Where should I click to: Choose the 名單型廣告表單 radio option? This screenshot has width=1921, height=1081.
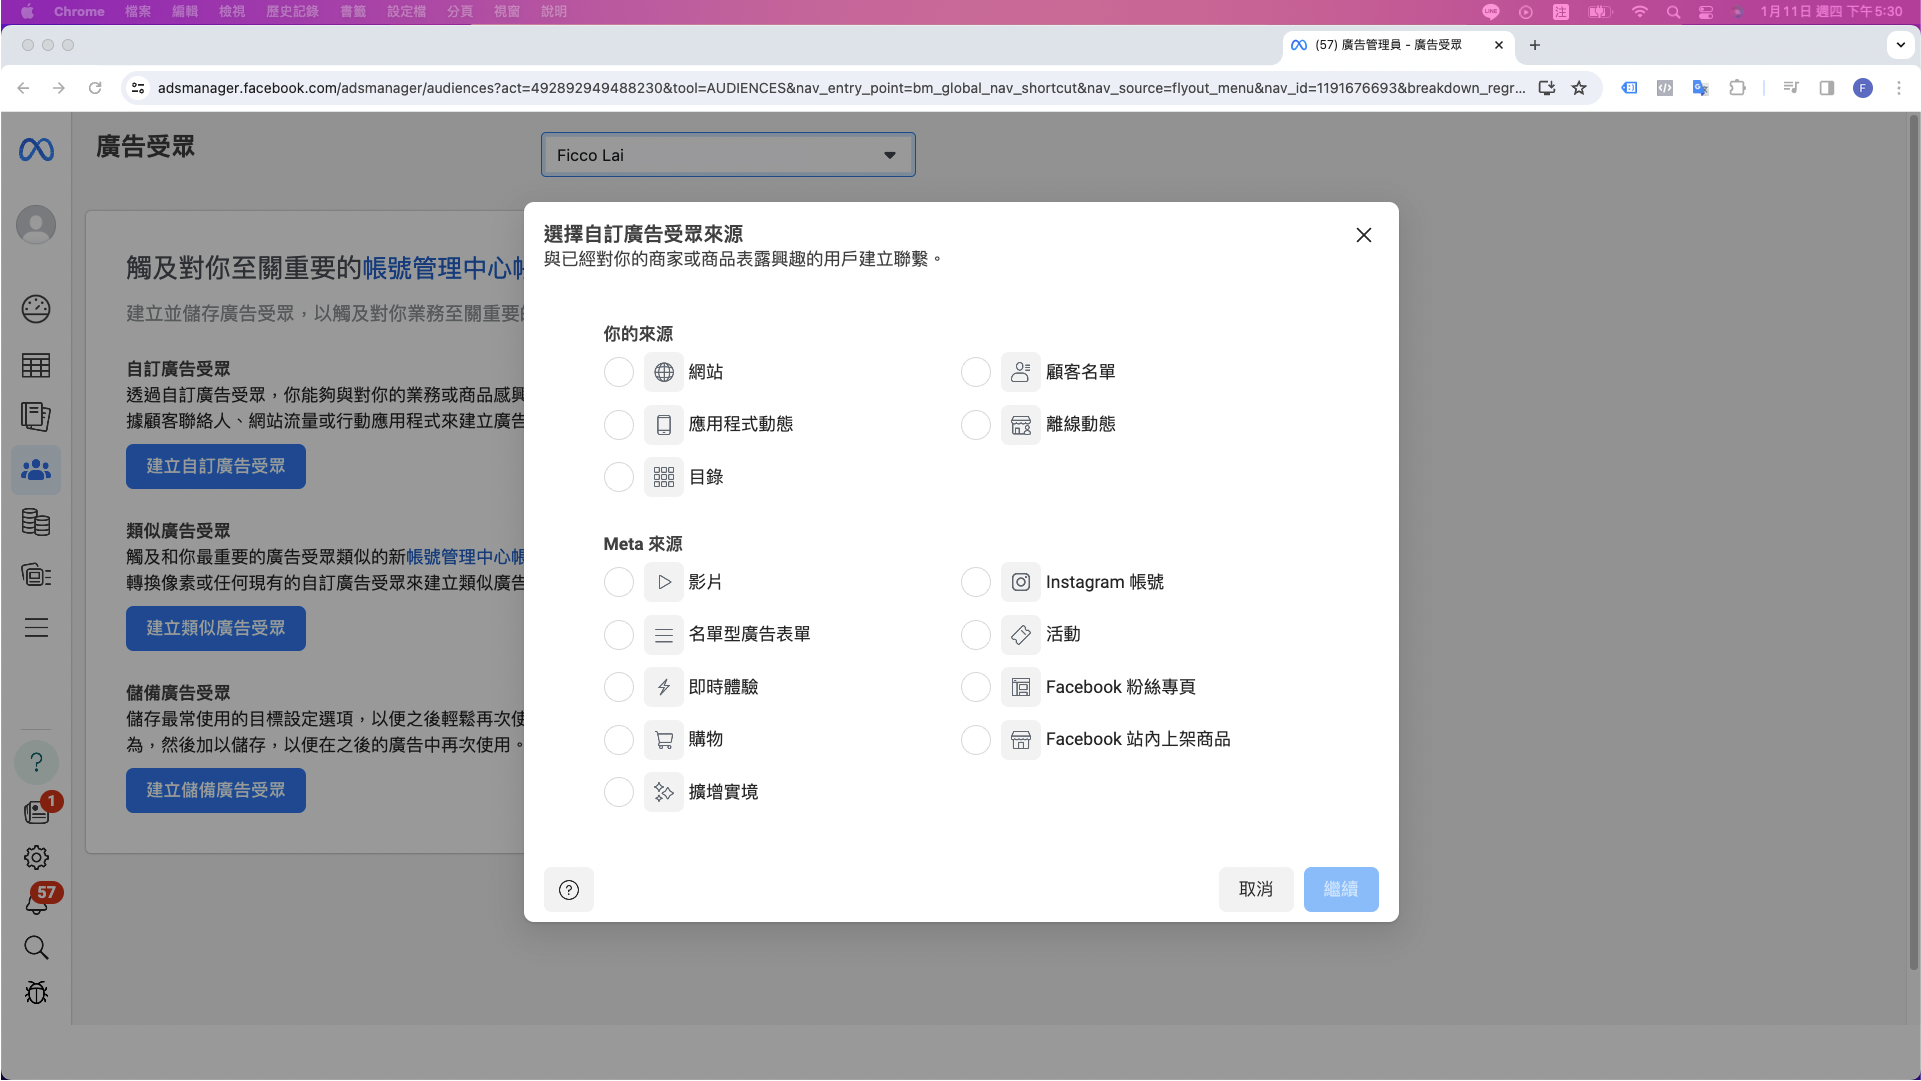click(619, 635)
